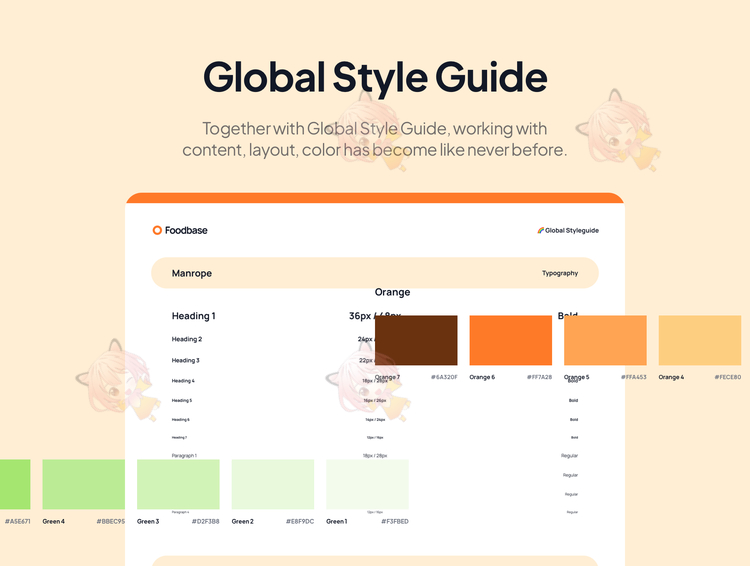The width and height of the screenshot is (750, 566).
Task: Pick the Green 1 palest swatch
Action: tap(367, 484)
